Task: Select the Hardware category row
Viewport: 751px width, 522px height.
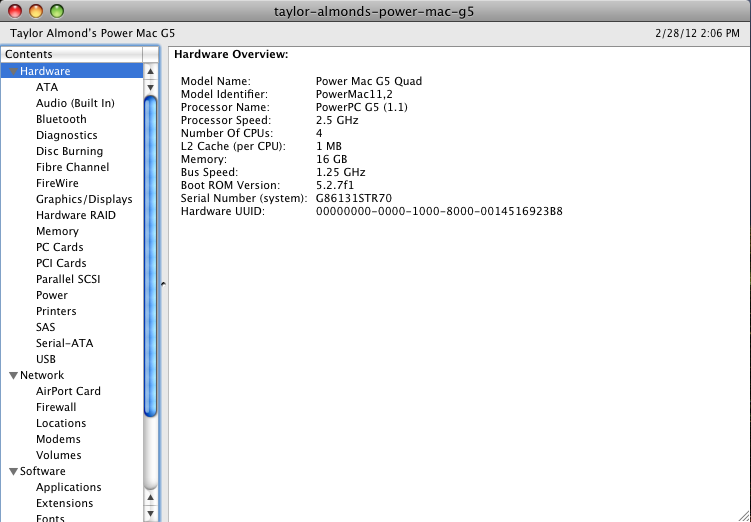Action: tap(72, 71)
